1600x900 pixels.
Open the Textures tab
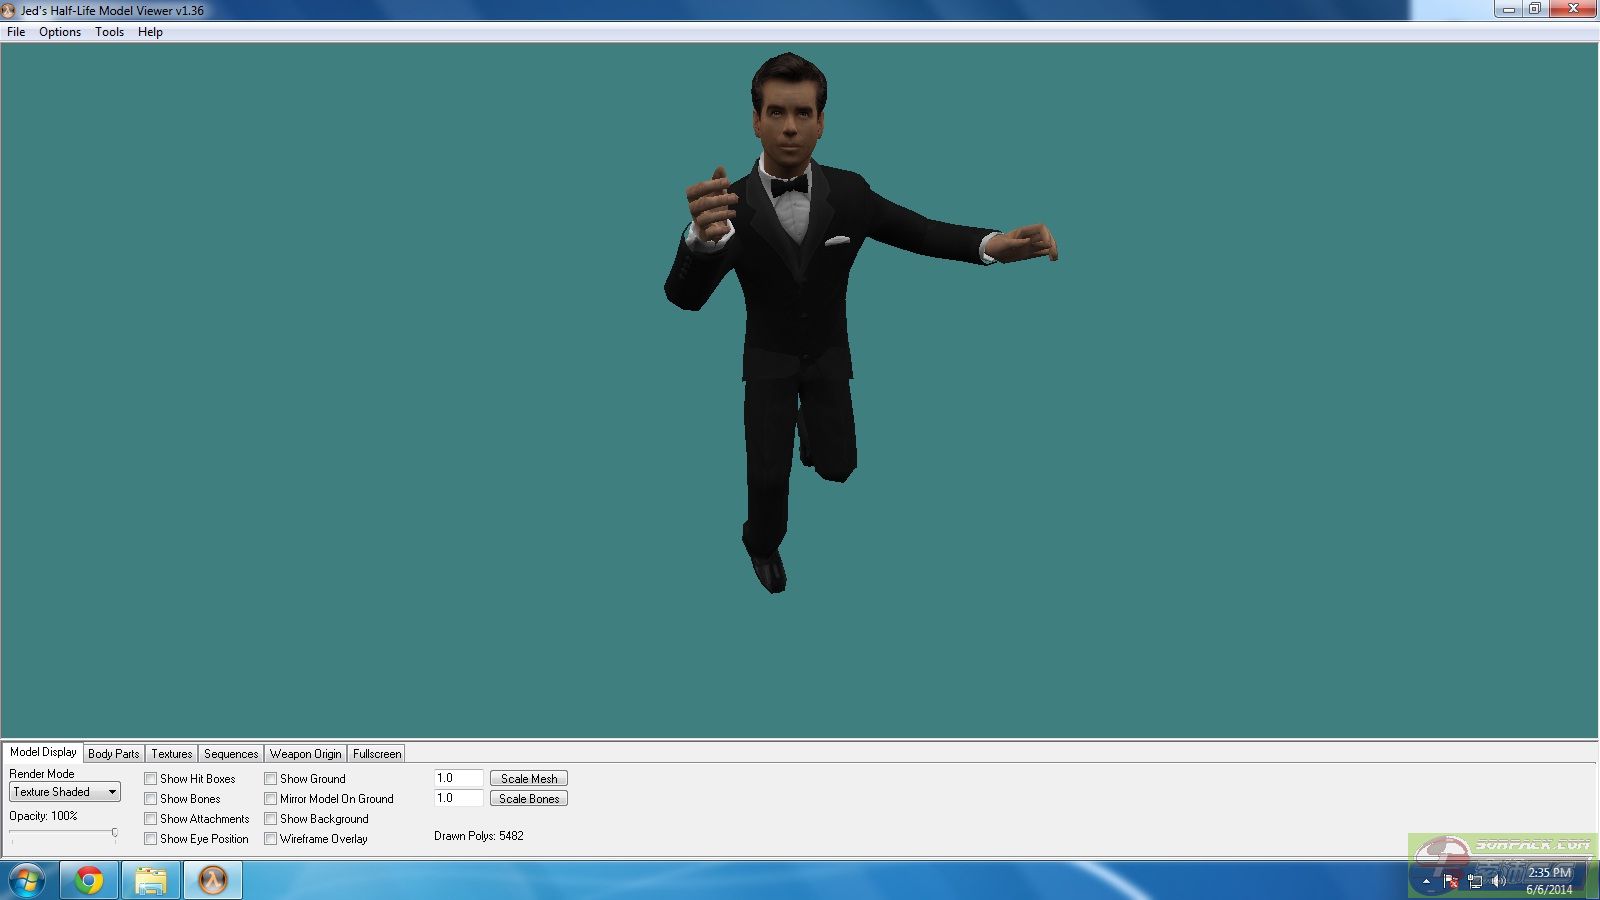171,754
